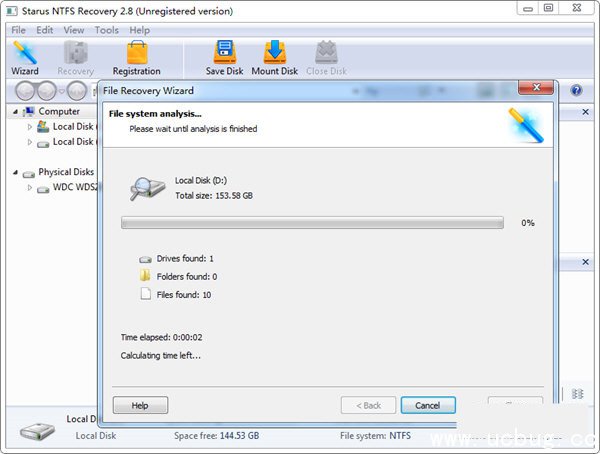Click 'Folders found: 0' text
Viewport: 600px width, 454px height.
tap(187, 276)
